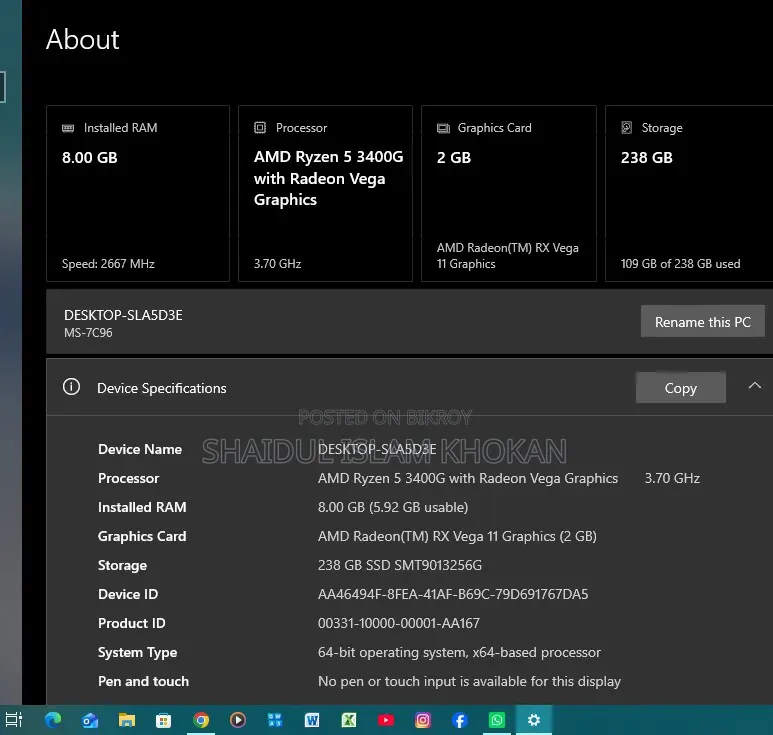Click the Device Name label
This screenshot has width=773, height=735.
[x=140, y=449]
